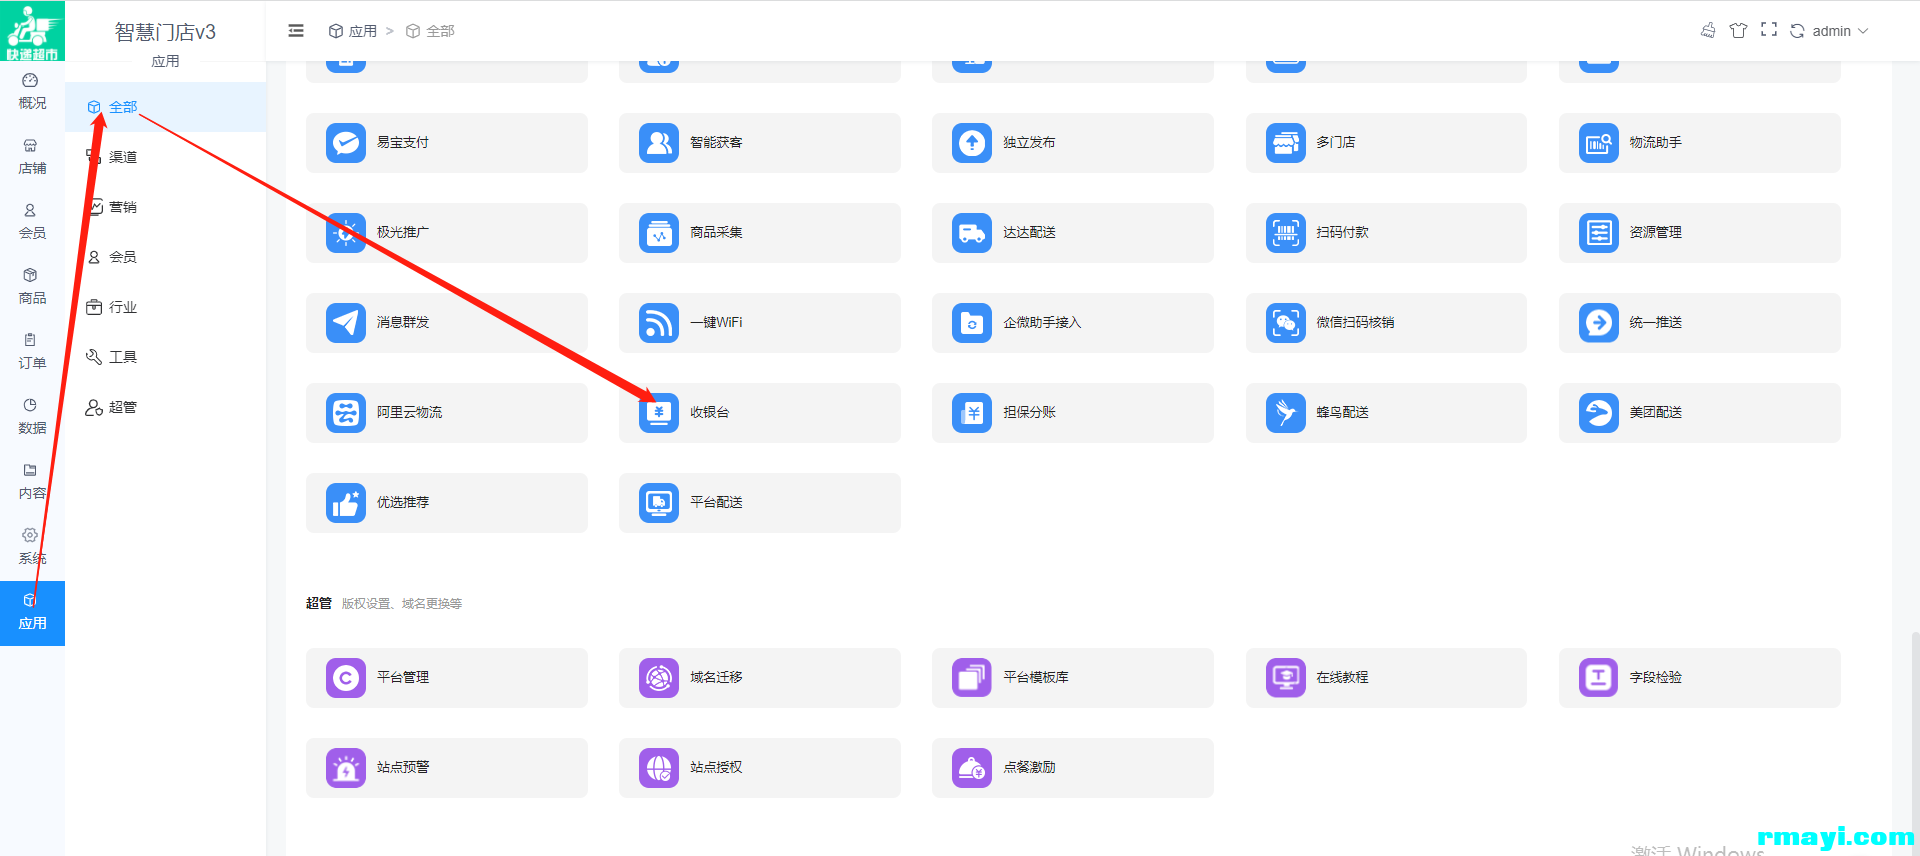Go to 概况 in left navigation

tap(32, 92)
